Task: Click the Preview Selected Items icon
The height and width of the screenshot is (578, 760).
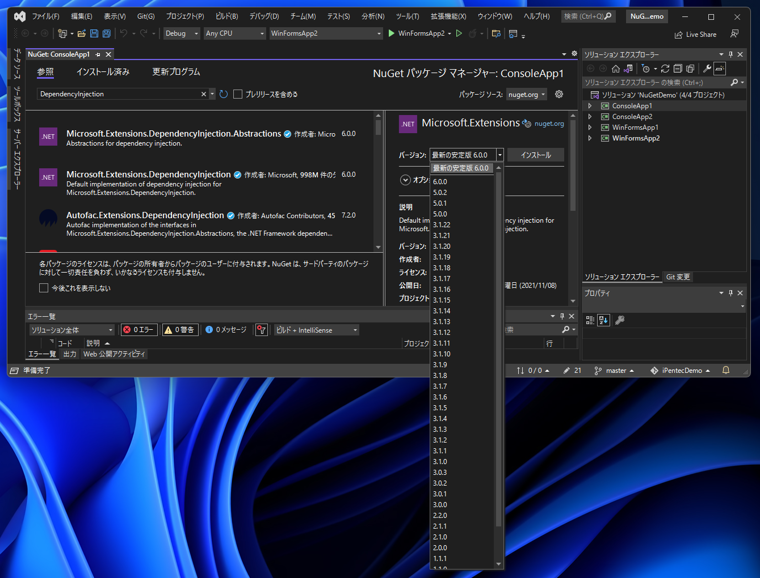Action: point(720,68)
